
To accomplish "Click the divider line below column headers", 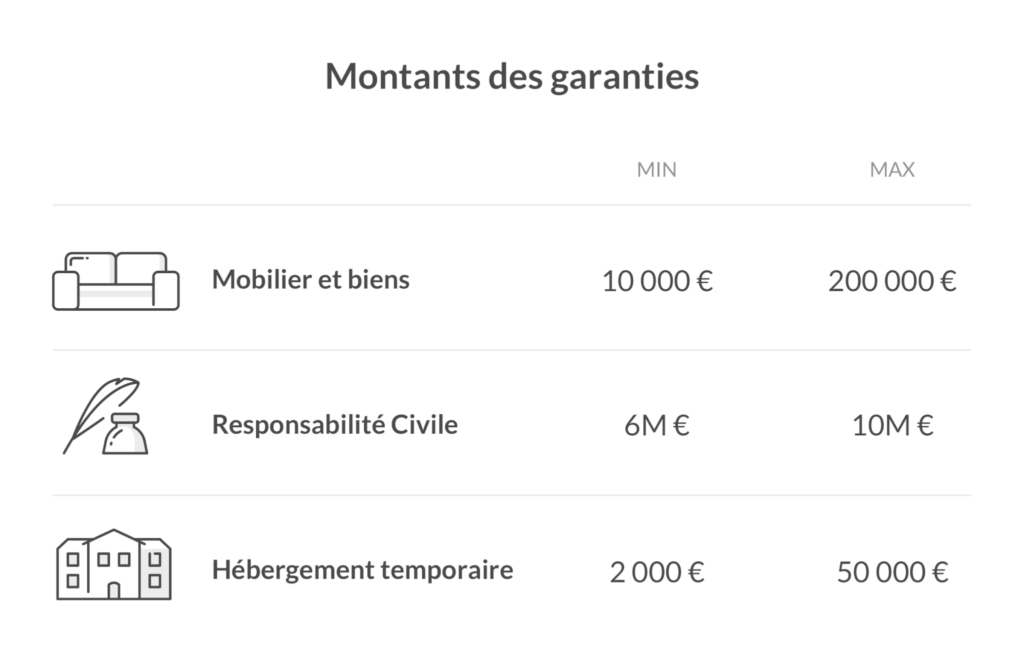I will (x=512, y=205).
